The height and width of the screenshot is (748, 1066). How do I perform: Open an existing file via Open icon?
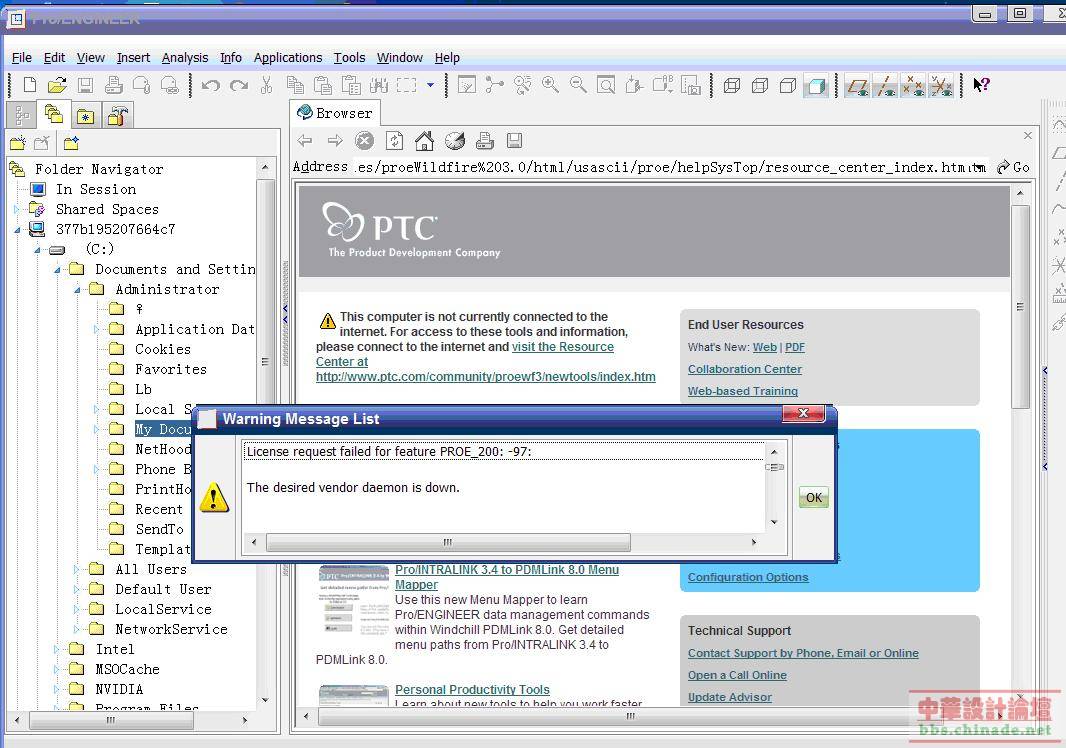tap(57, 85)
